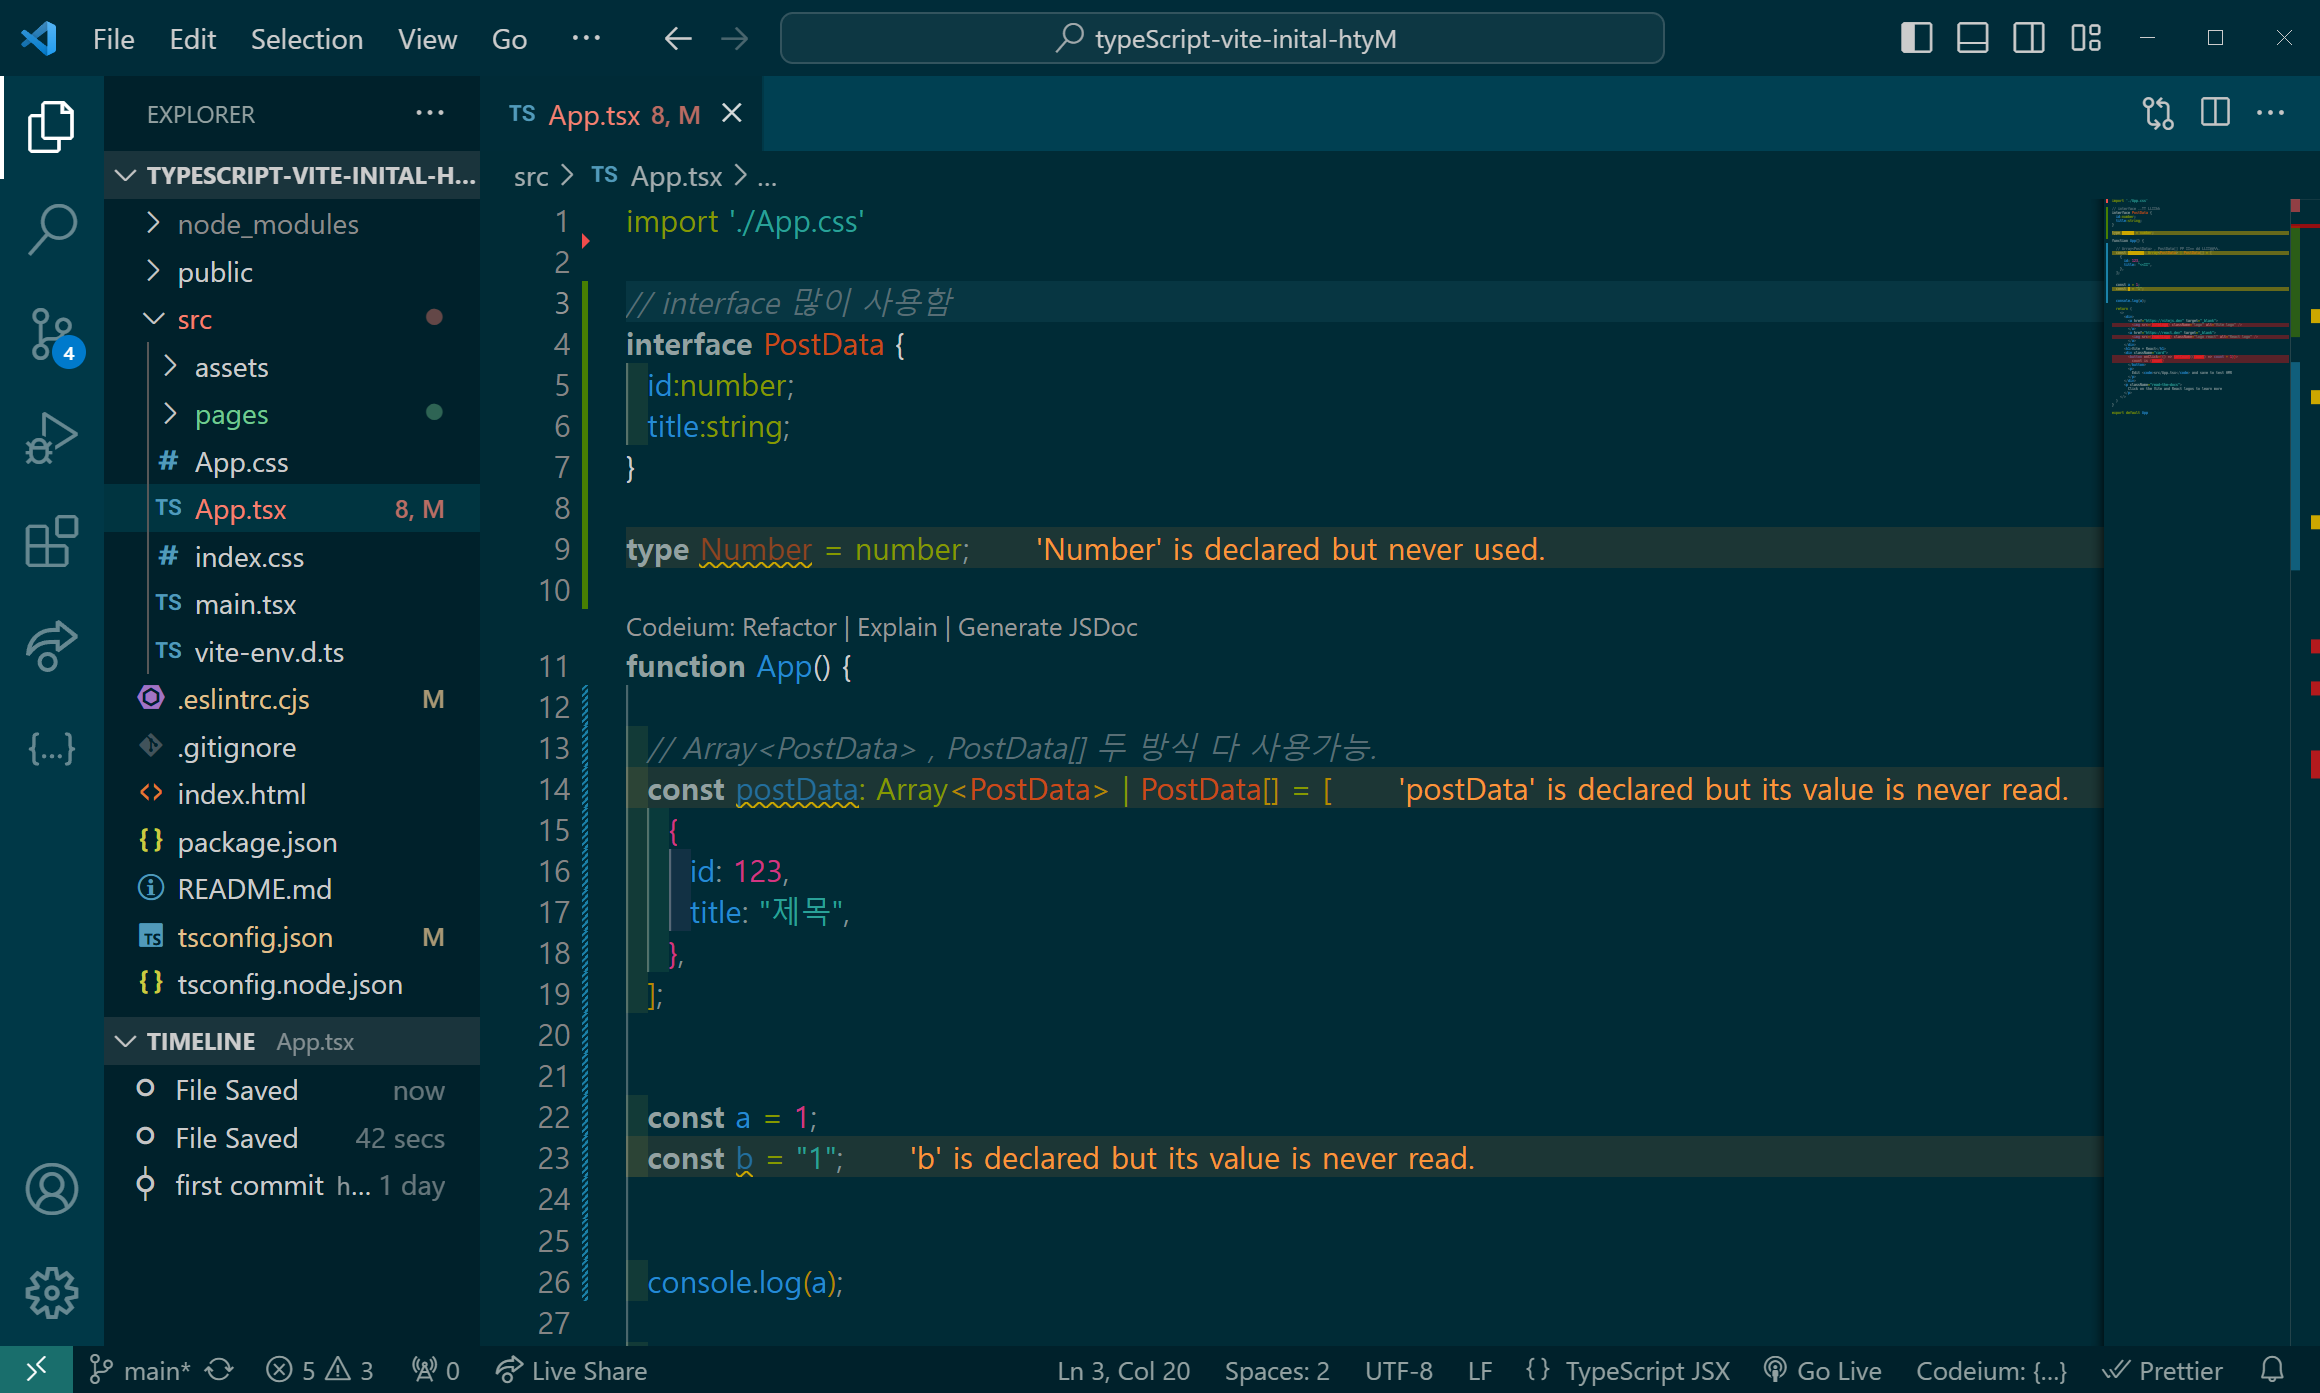
Task: Click the Visual Studio Code logo icon
Action: coord(39,39)
